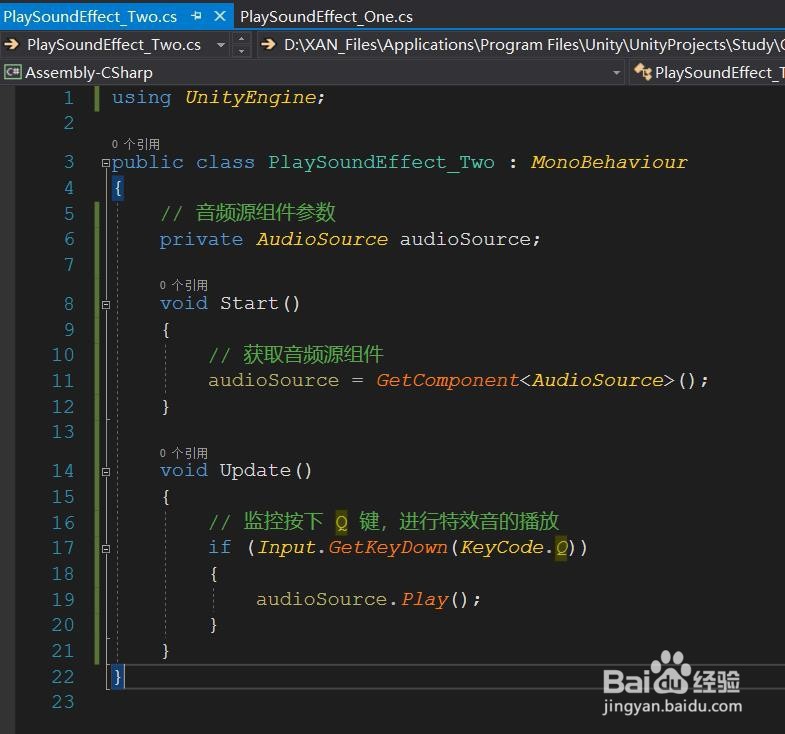
Task: Collapse the PlaySoundEffect_Two class block
Action: click(106, 162)
